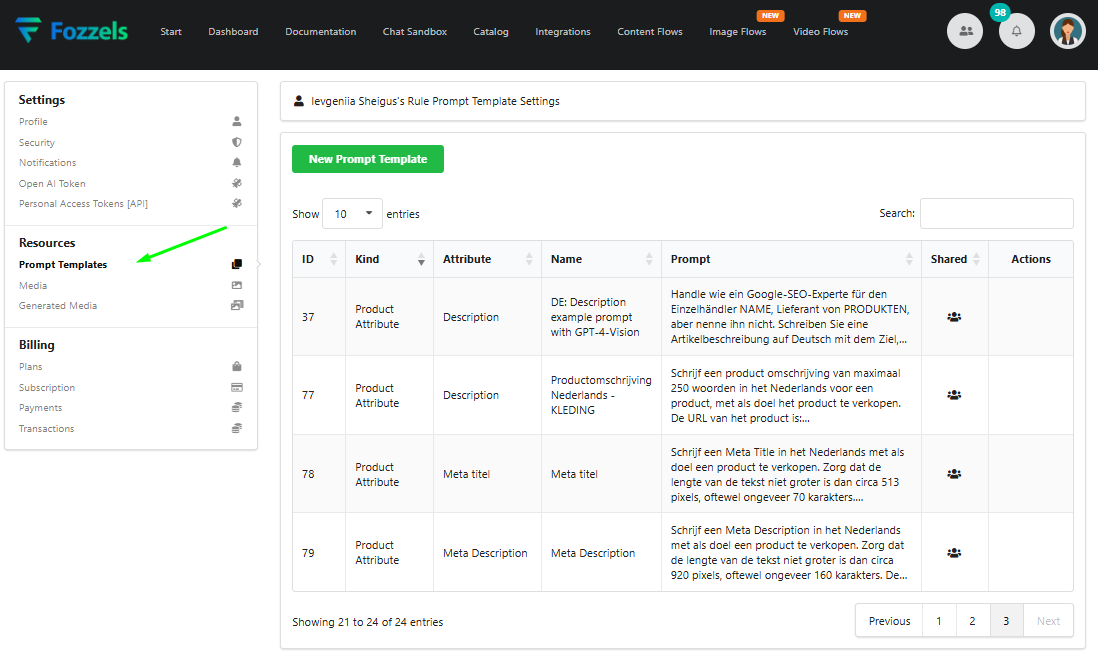The image size is (1098, 656).
Task: Open Catalog in top navigation
Action: point(491,32)
